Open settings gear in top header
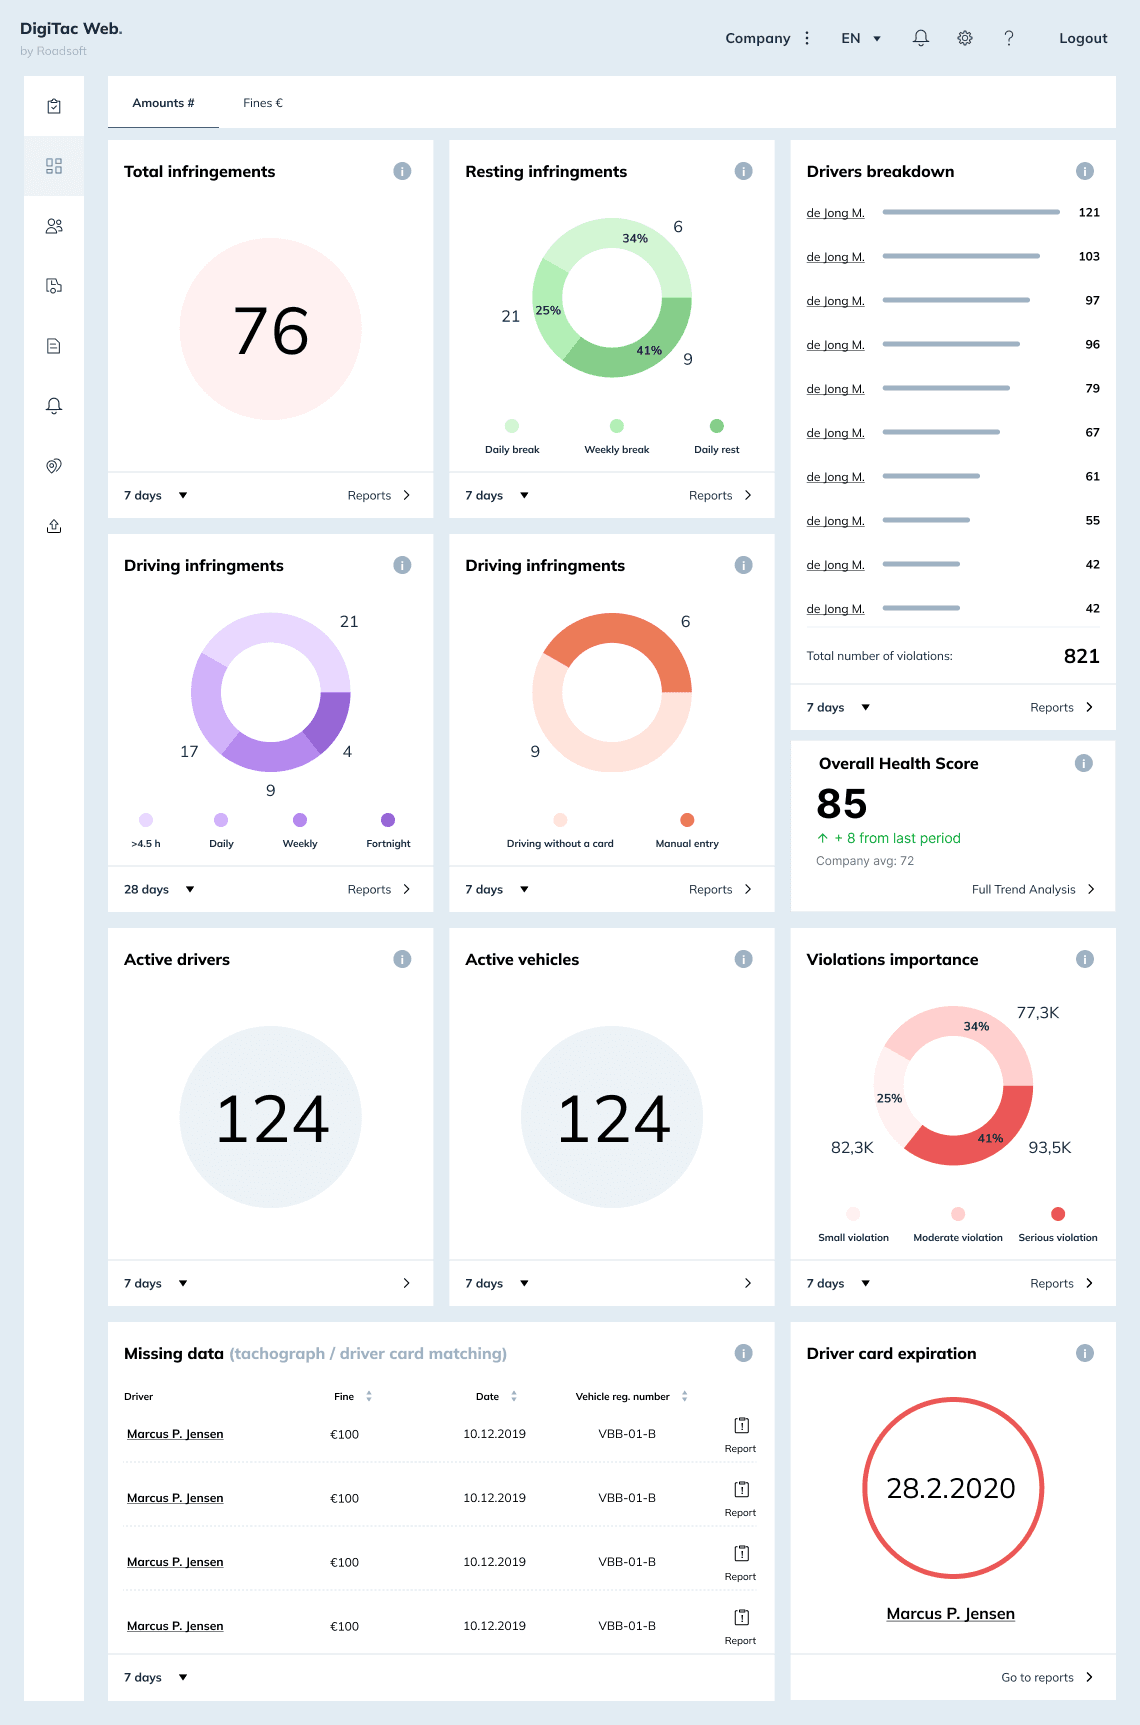The width and height of the screenshot is (1140, 1725). [965, 38]
